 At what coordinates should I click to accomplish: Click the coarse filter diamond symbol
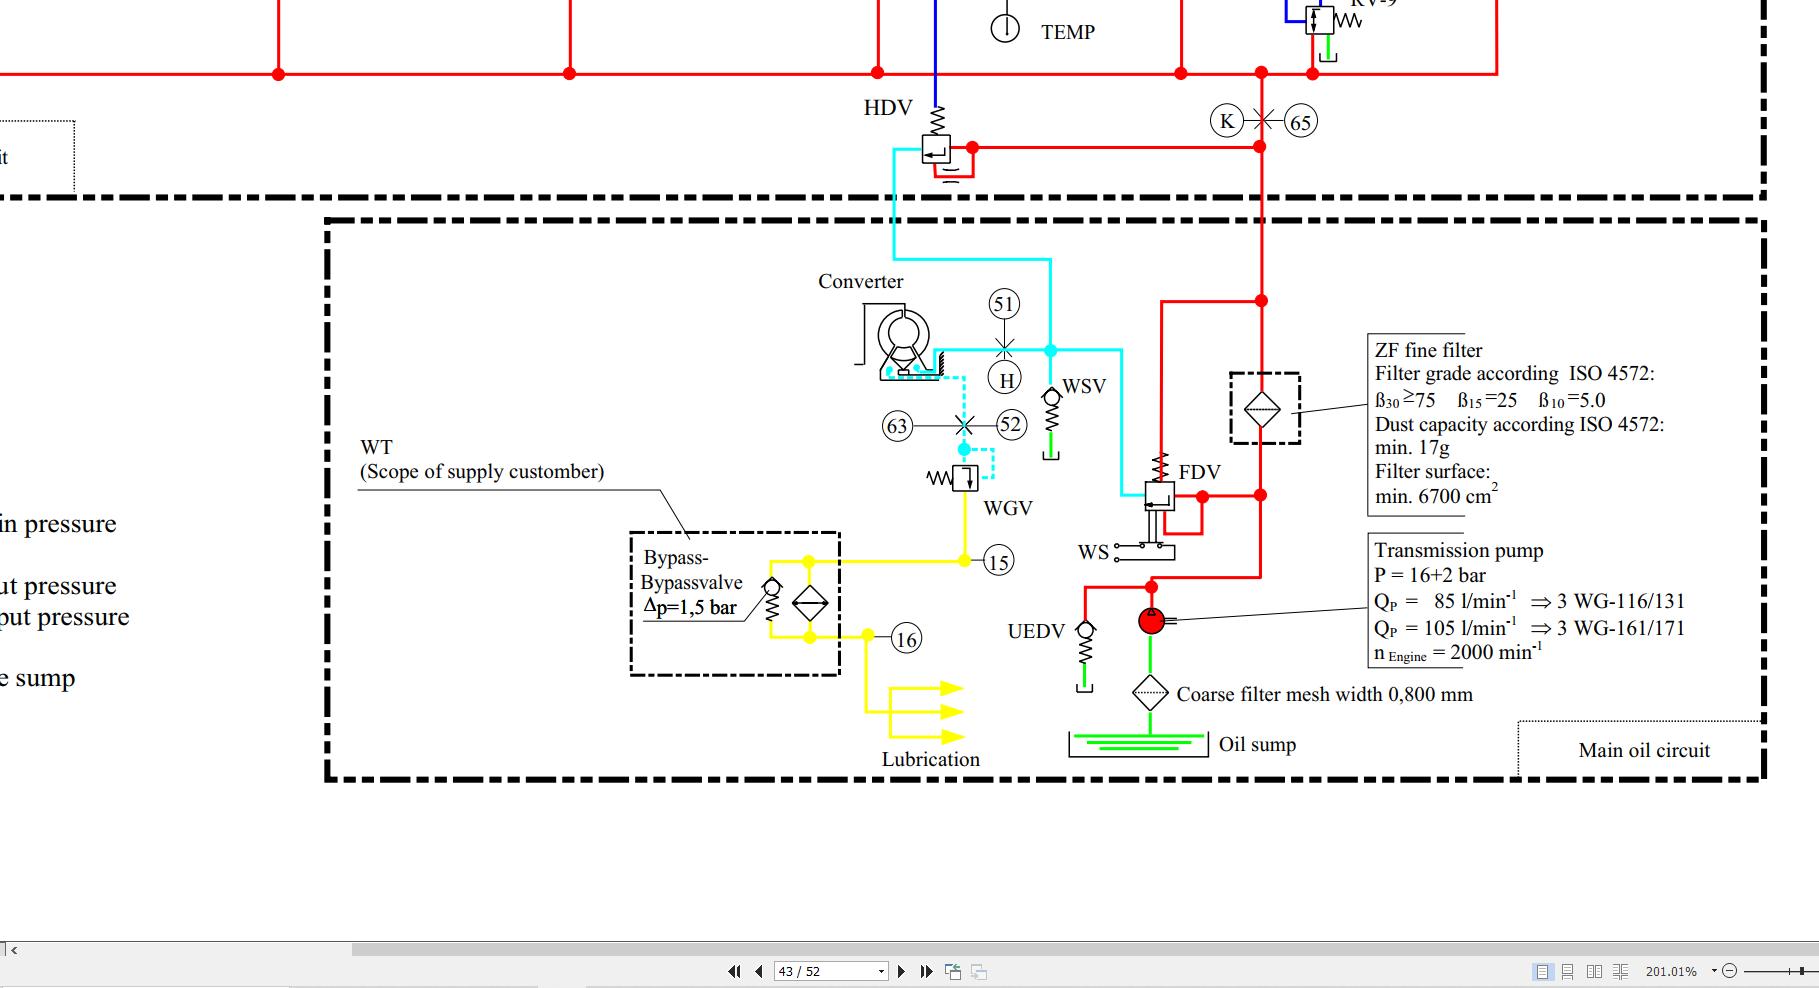(x=1150, y=692)
